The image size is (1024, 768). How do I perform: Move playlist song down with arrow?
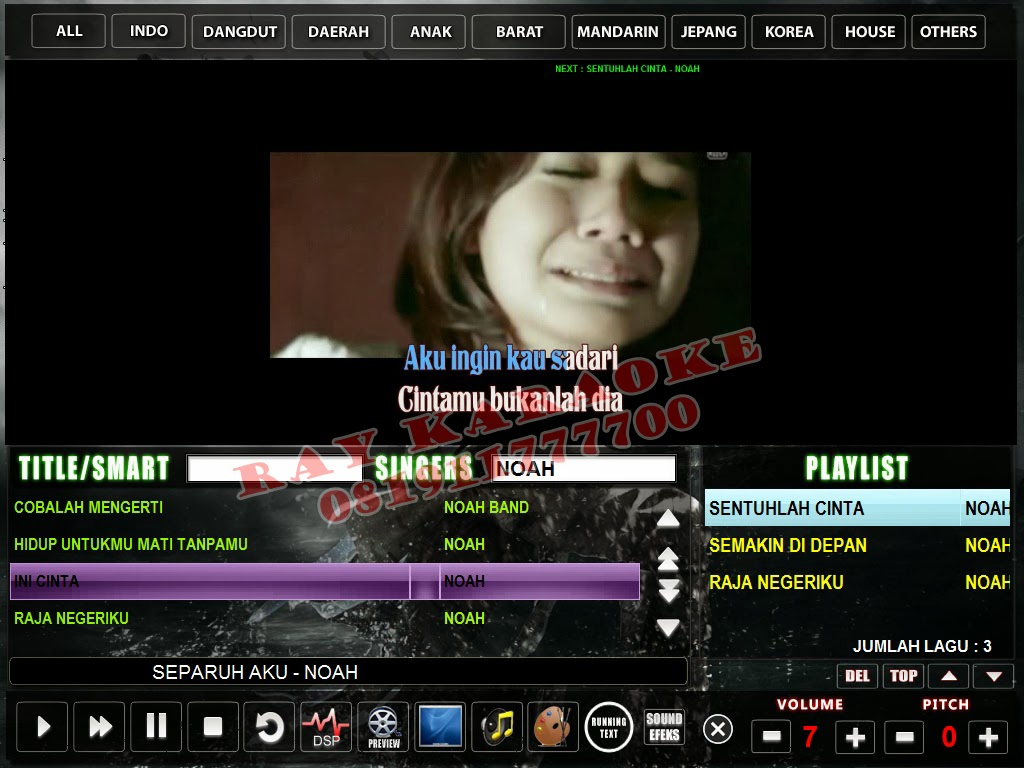[x=994, y=676]
